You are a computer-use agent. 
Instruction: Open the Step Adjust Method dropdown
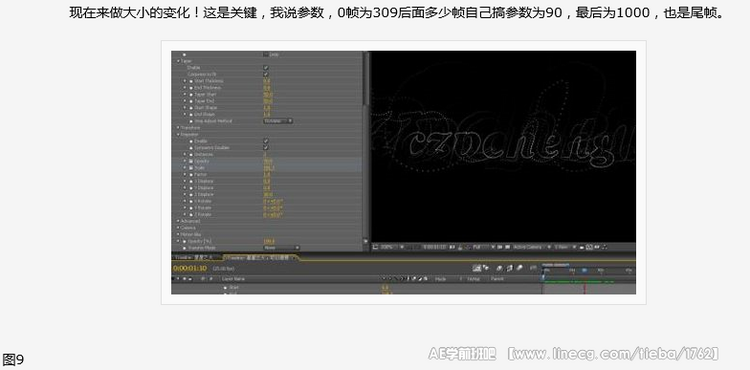[x=278, y=121]
